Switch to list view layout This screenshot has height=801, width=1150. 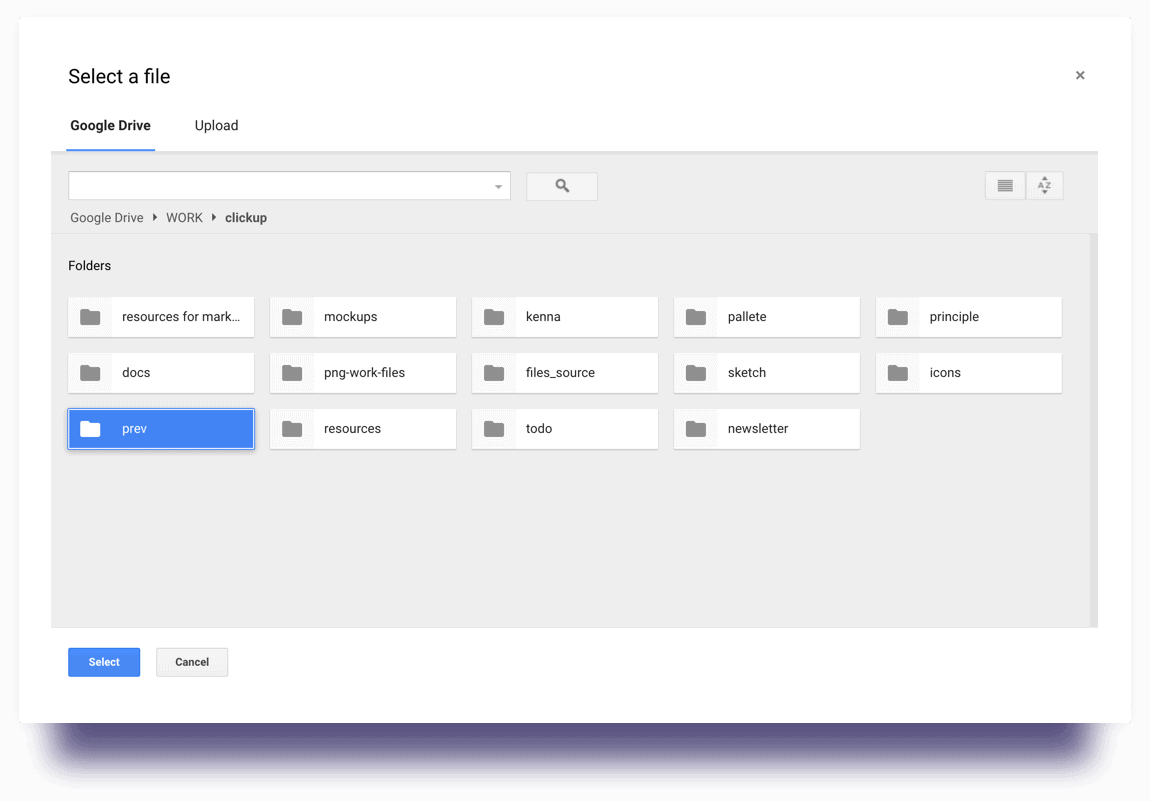tap(1004, 185)
